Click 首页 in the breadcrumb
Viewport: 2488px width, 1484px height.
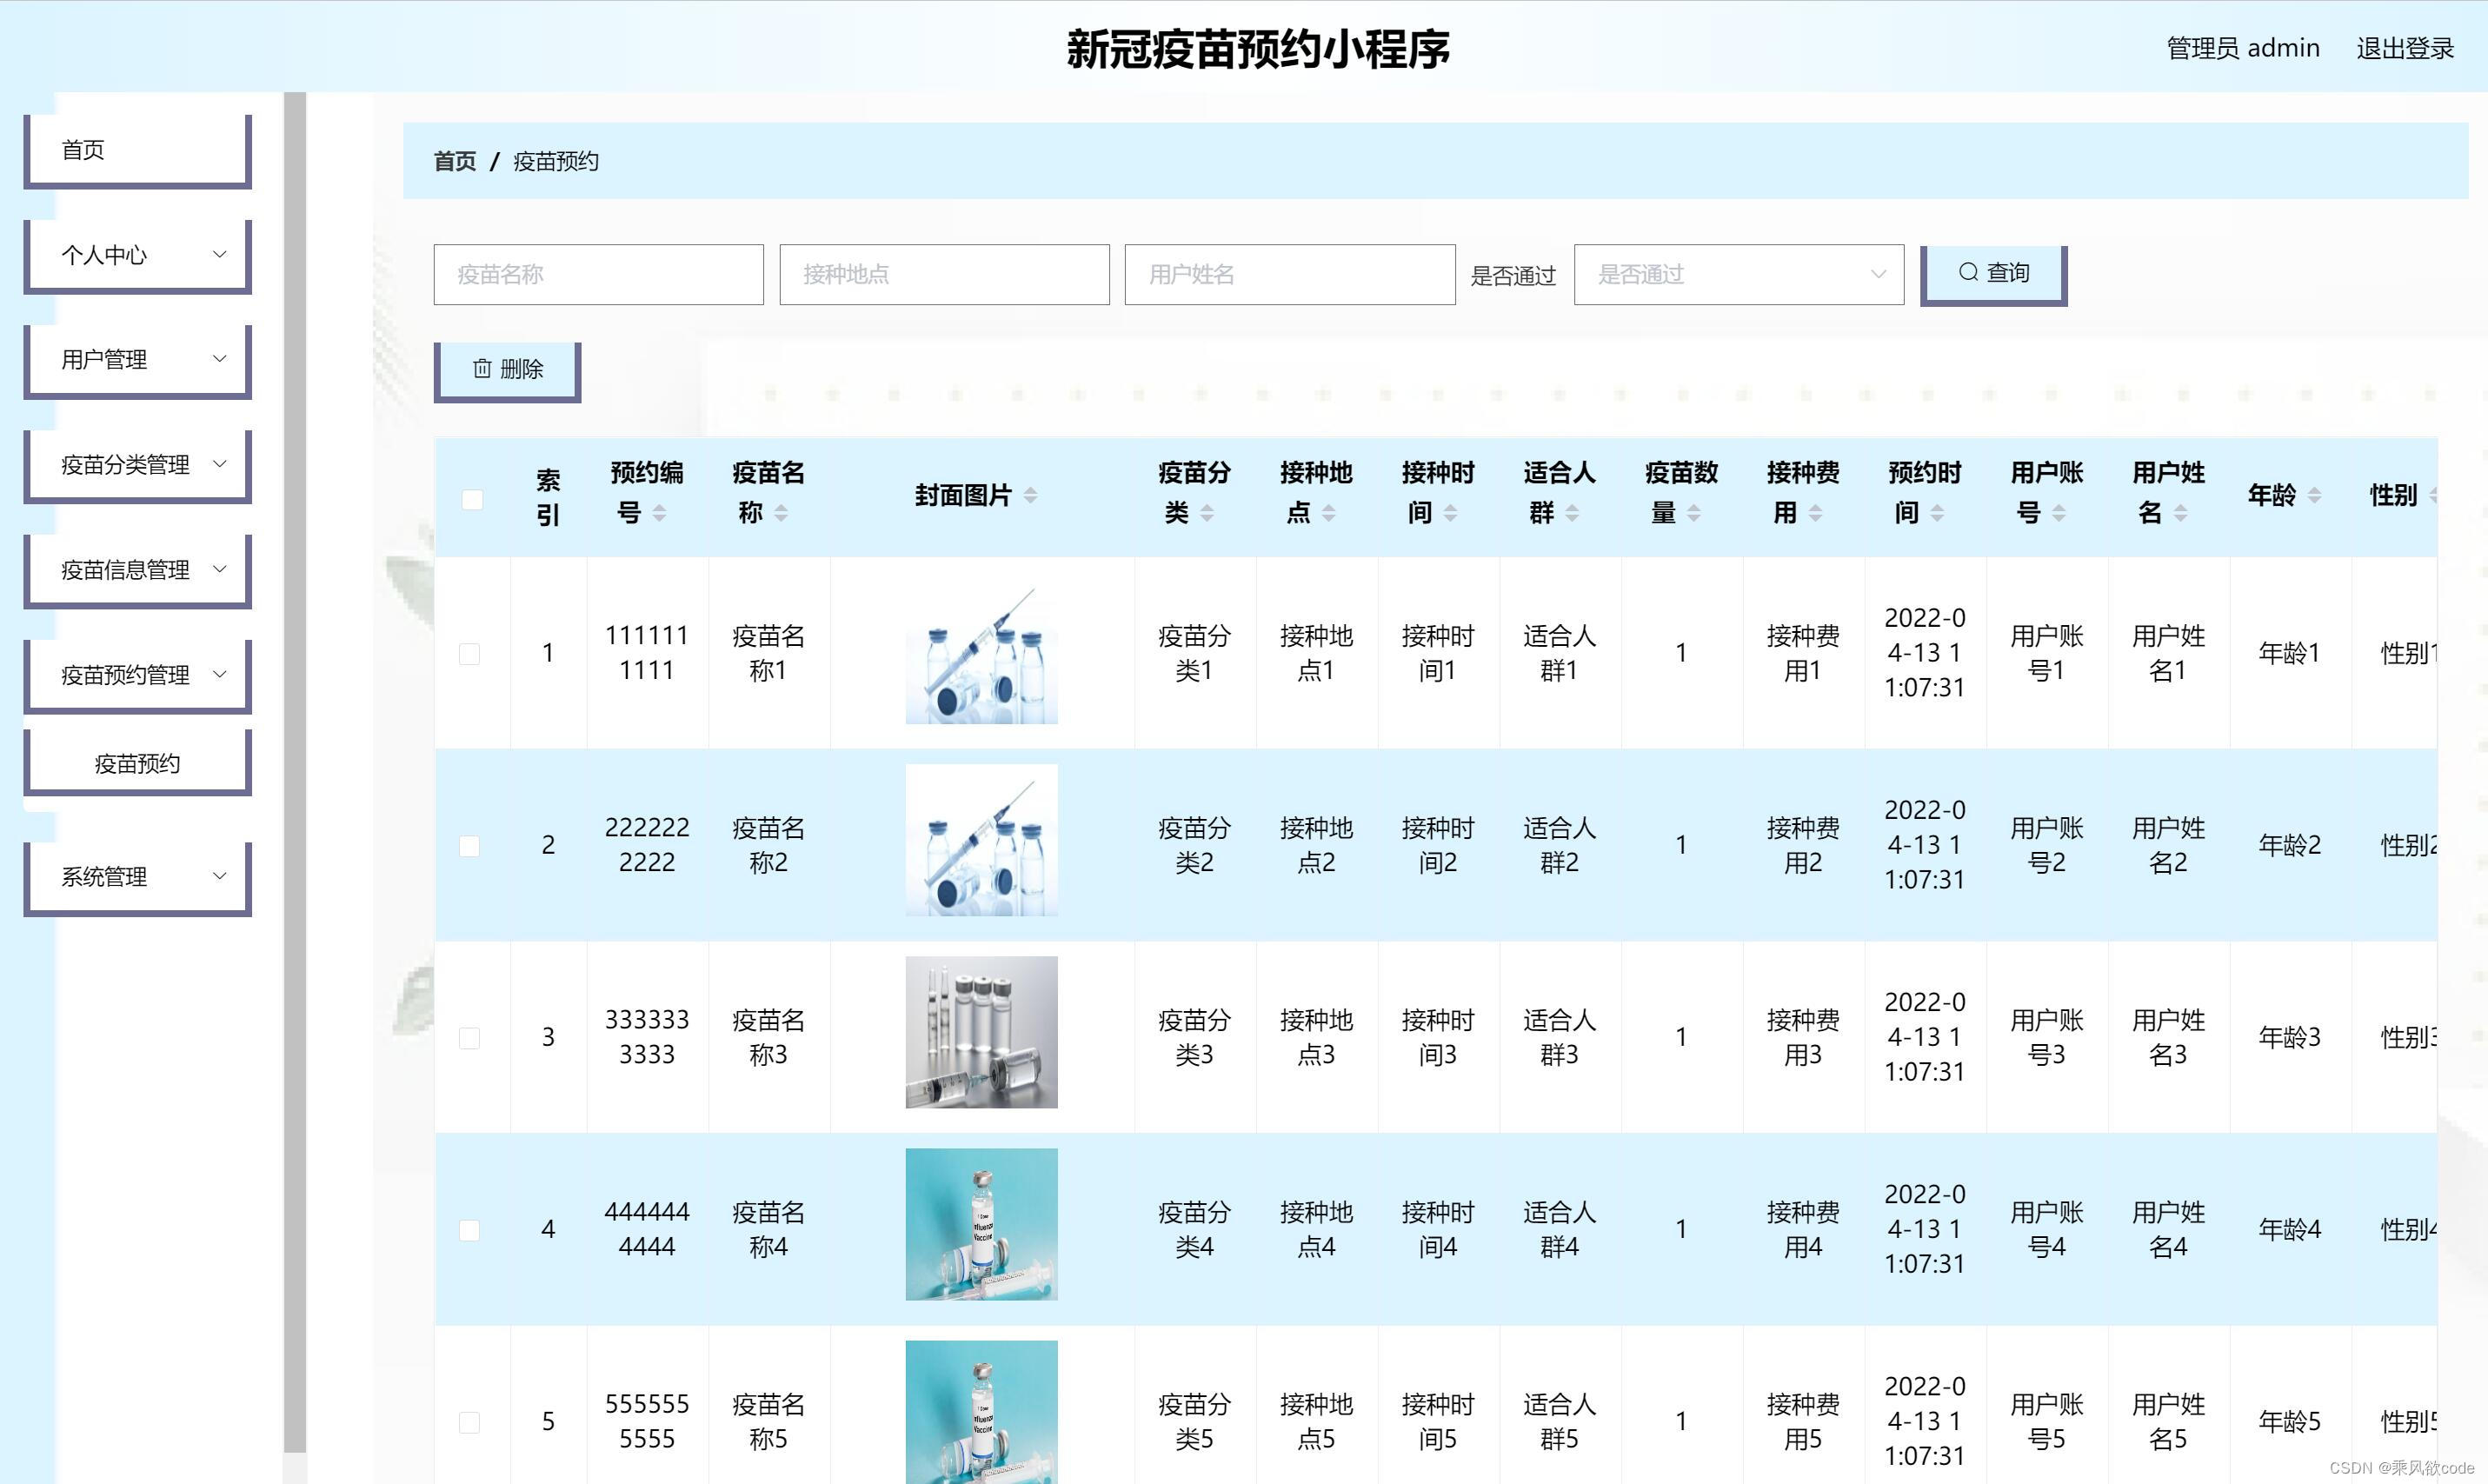[x=453, y=161]
